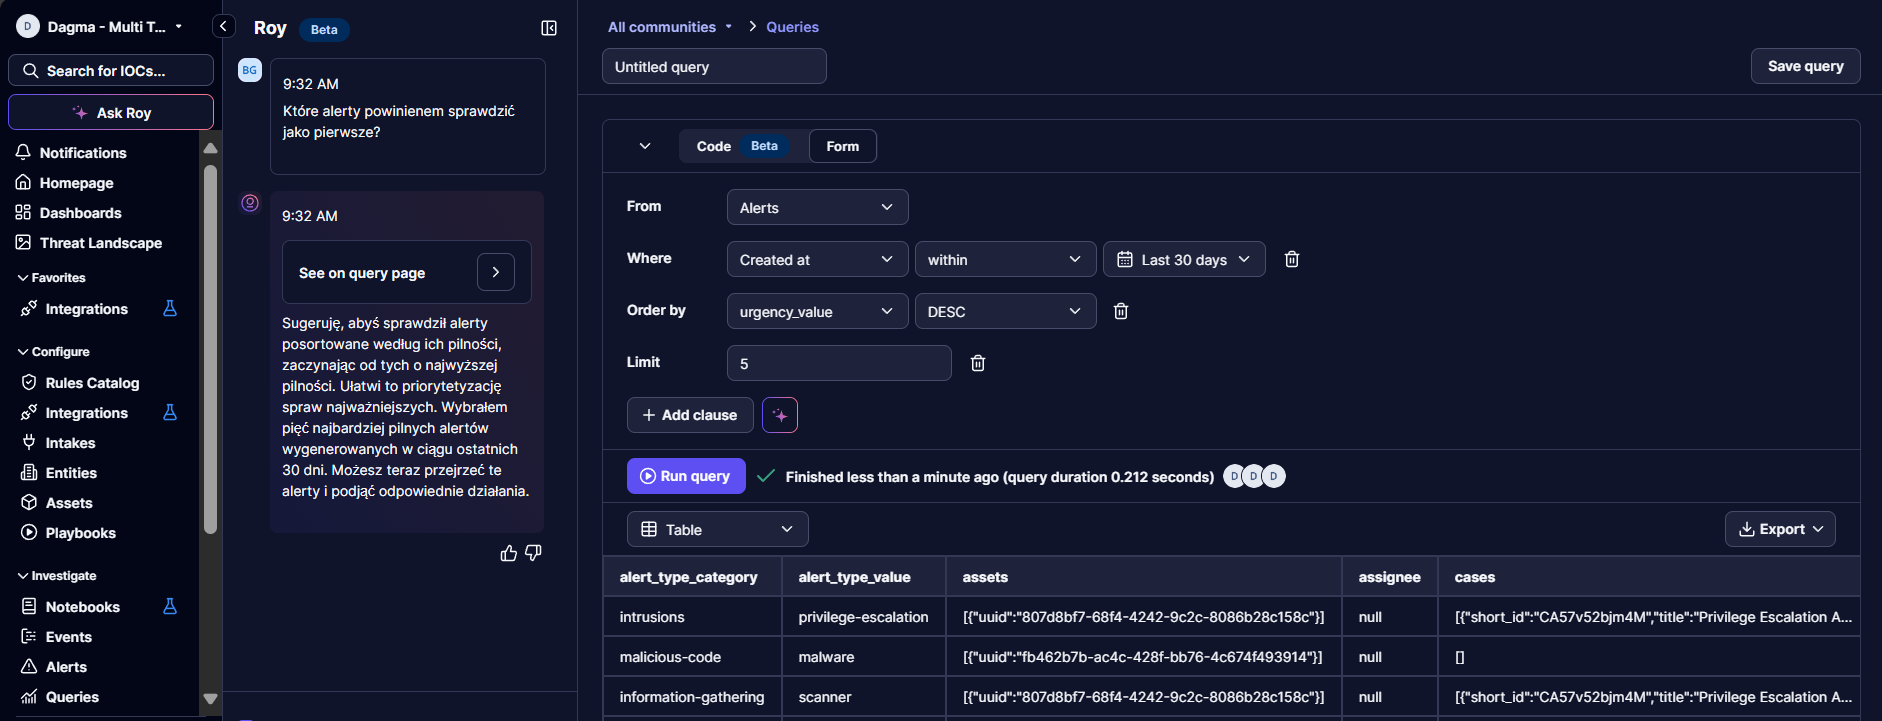Click the Save query button
This screenshot has width=1882, height=721.
pyautogui.click(x=1804, y=66)
